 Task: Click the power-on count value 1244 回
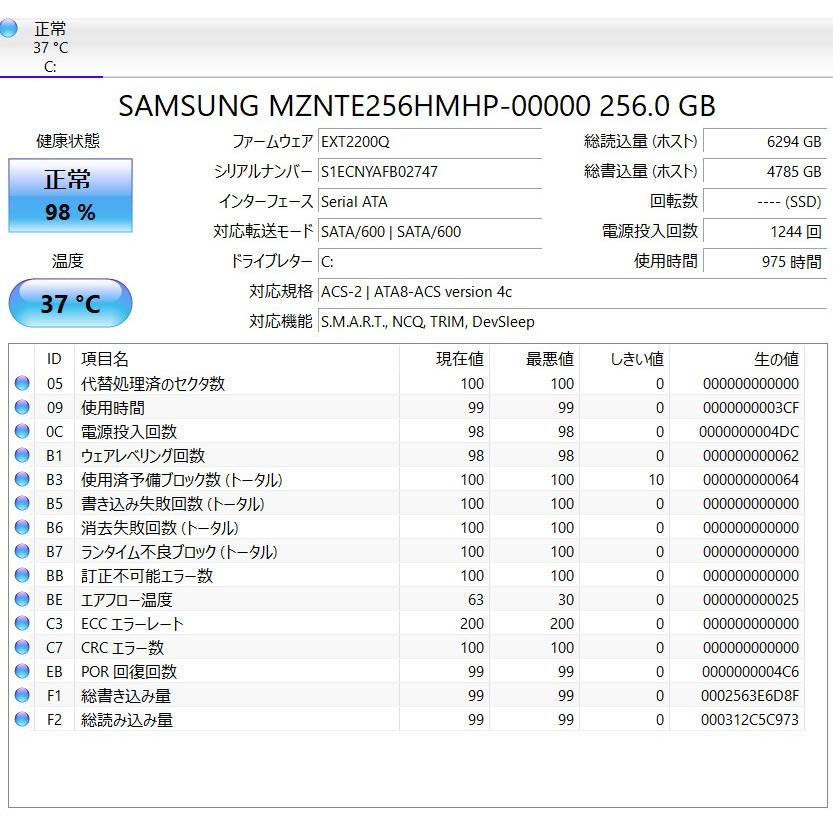(764, 232)
